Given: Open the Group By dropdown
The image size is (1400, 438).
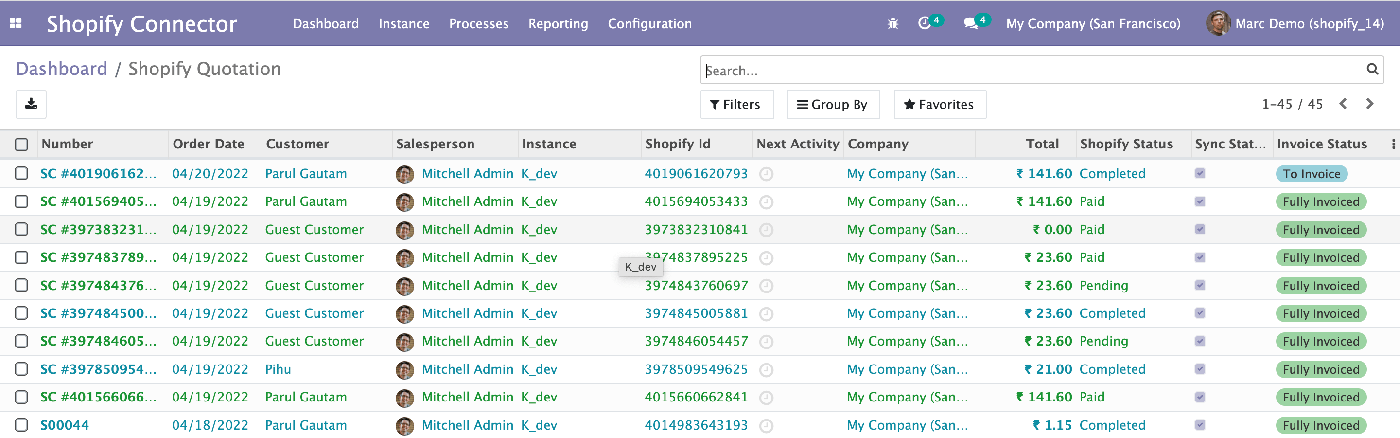Looking at the screenshot, I should [x=832, y=104].
